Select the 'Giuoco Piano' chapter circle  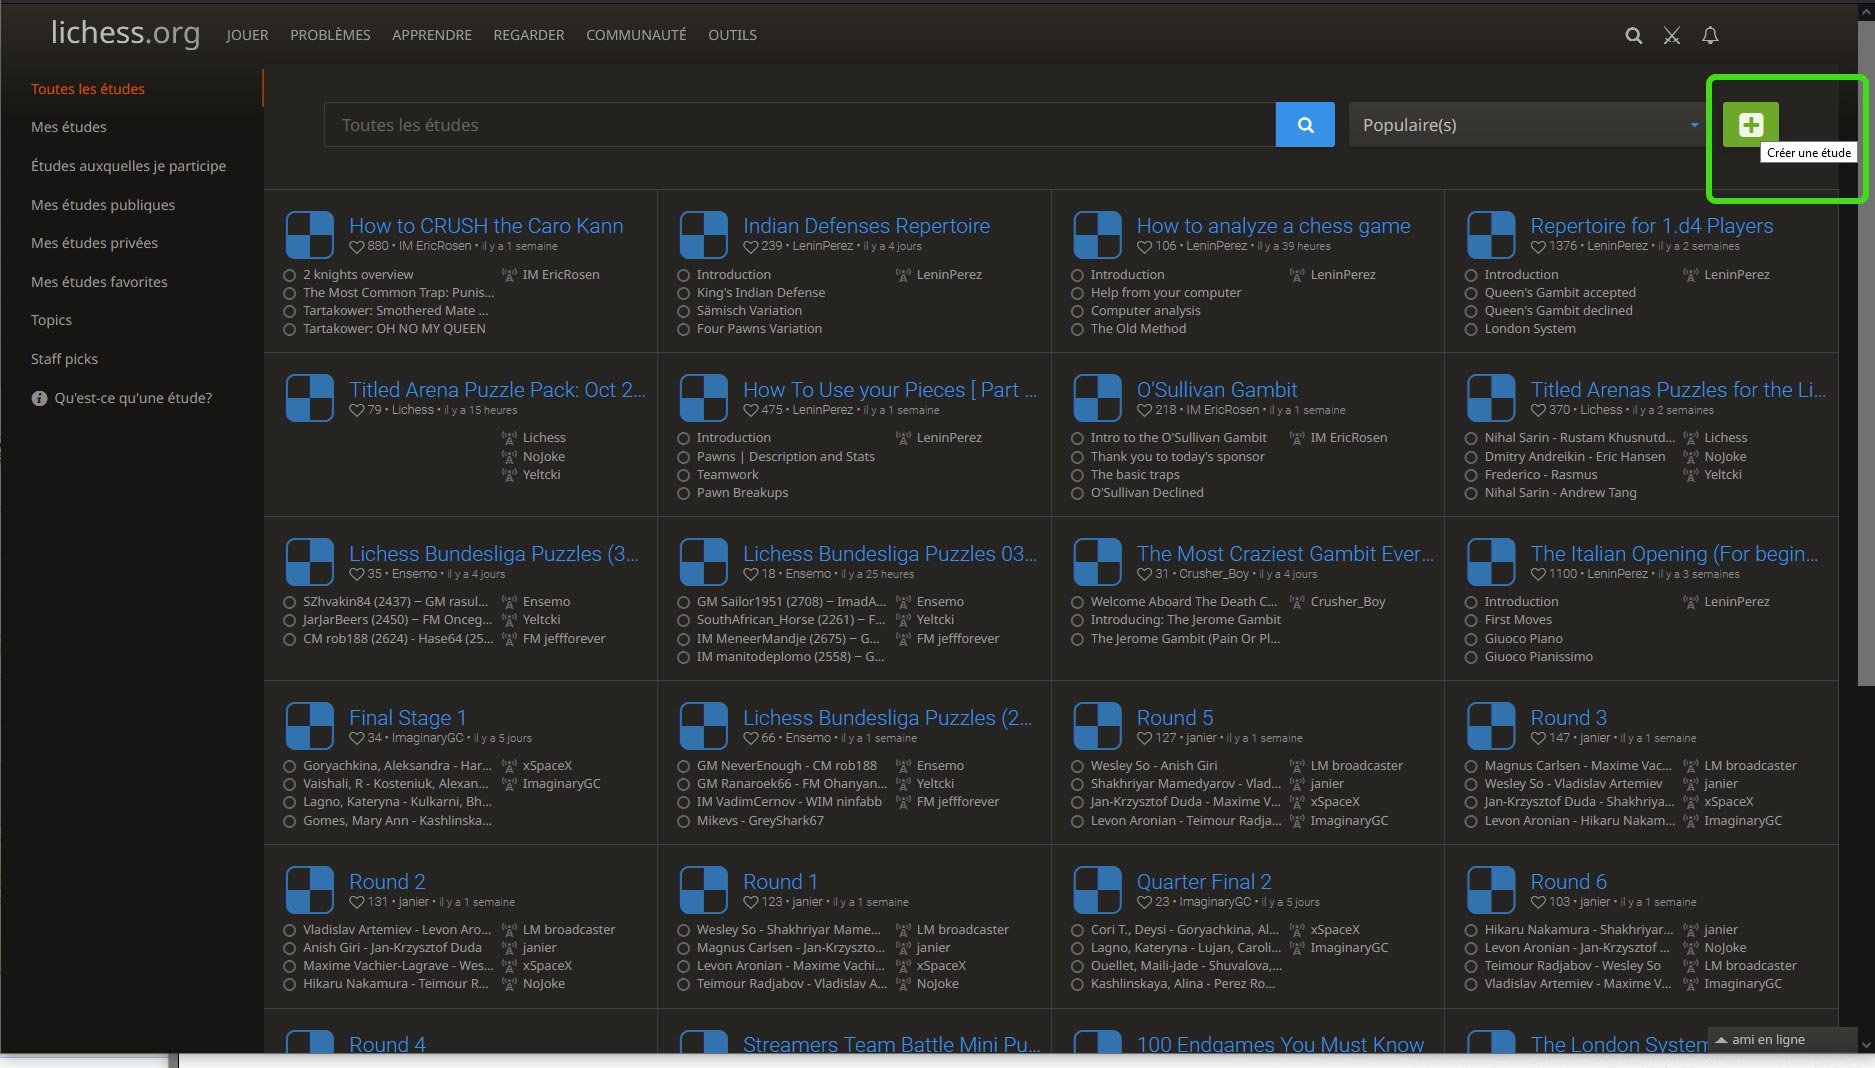[x=1471, y=639]
